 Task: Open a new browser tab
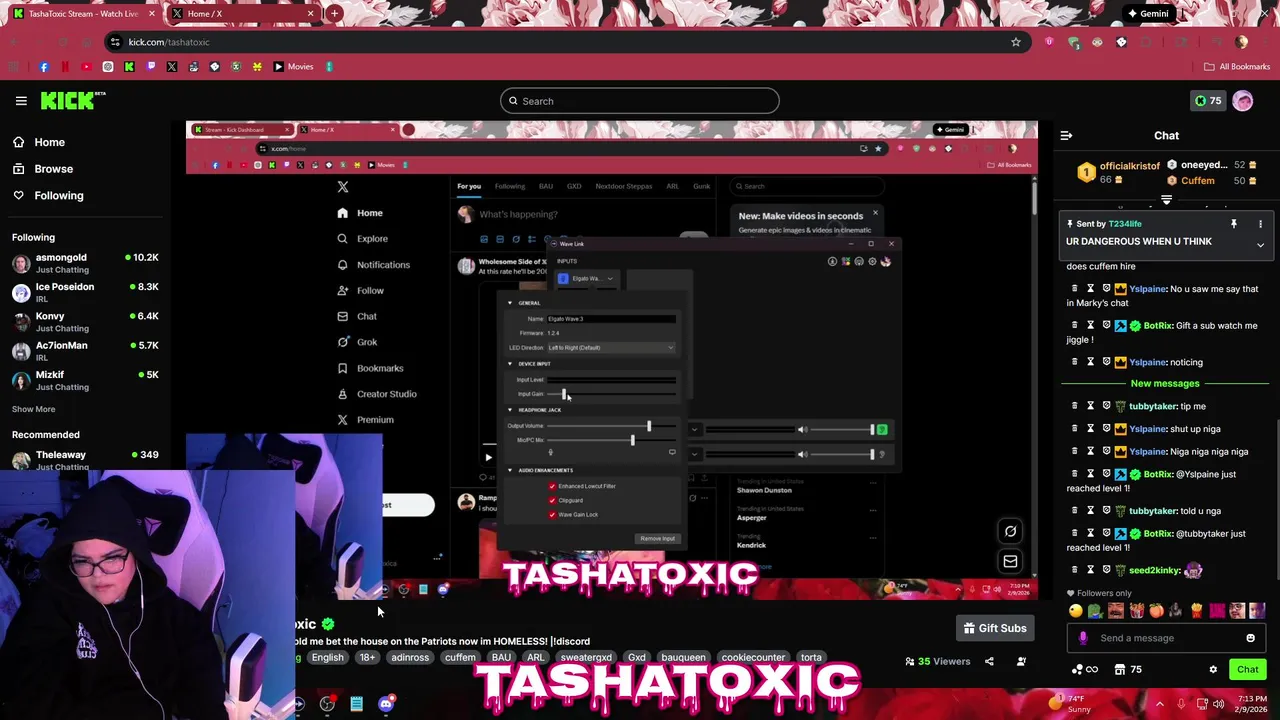click(334, 14)
